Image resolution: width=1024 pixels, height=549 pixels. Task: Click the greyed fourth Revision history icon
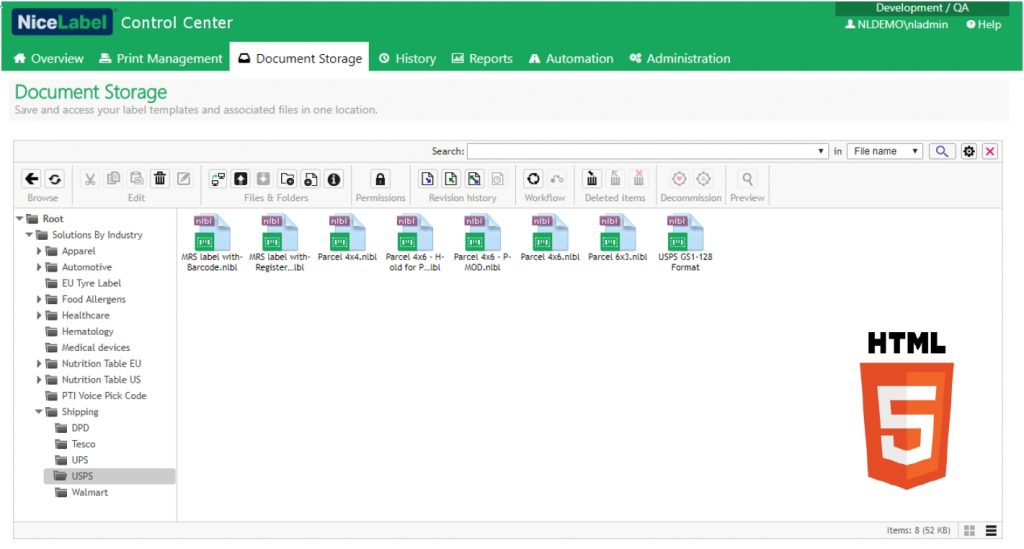pyautogui.click(x=498, y=179)
